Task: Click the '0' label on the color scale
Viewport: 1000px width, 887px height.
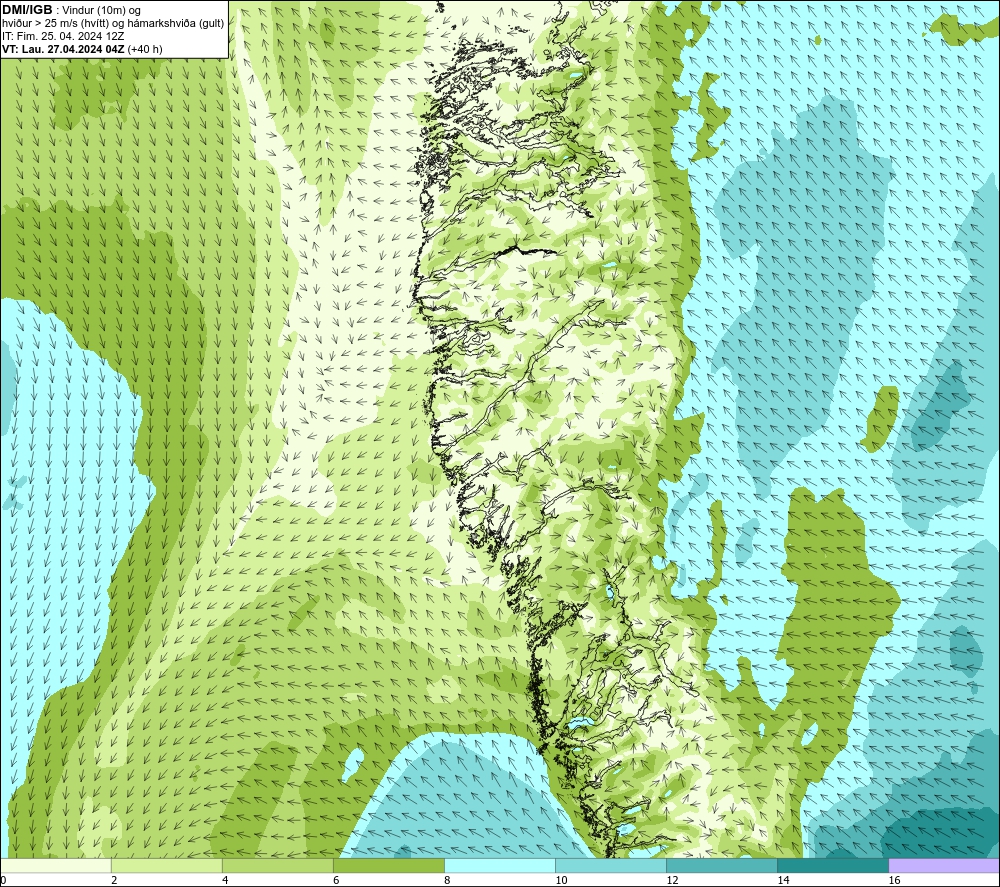Action: [x=3, y=881]
